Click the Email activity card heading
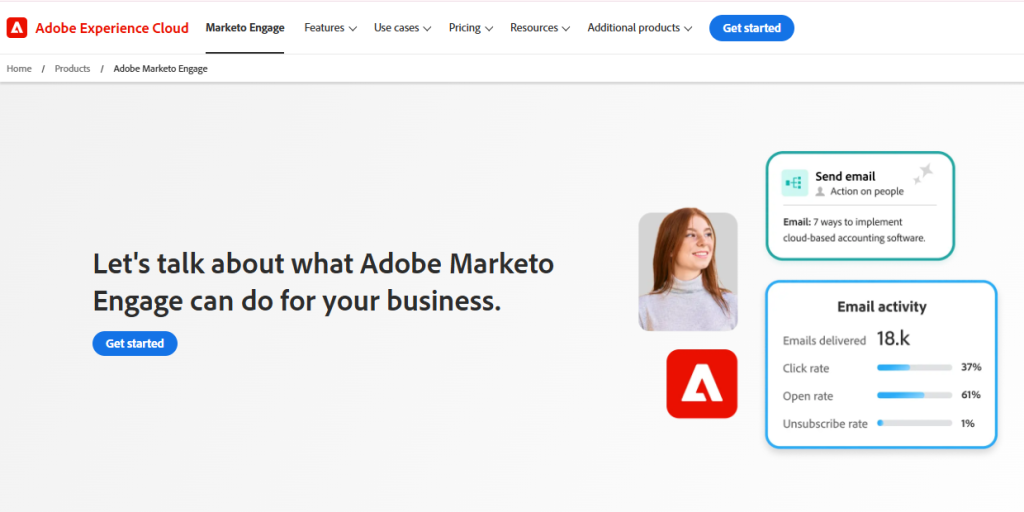The width and height of the screenshot is (1024, 512). pyautogui.click(x=882, y=307)
